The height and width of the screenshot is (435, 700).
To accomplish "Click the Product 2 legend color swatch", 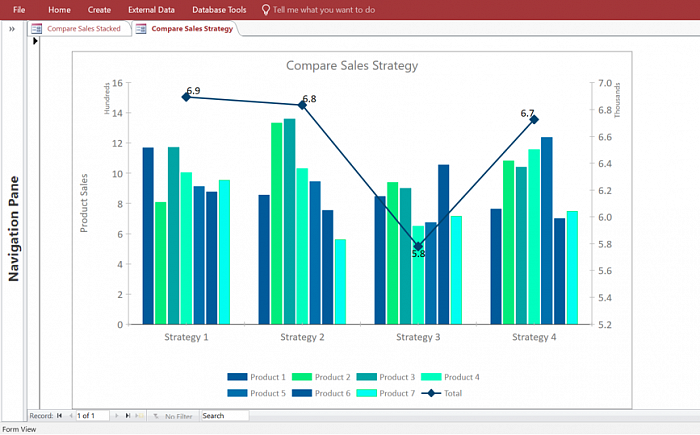I will pyautogui.click(x=302, y=377).
